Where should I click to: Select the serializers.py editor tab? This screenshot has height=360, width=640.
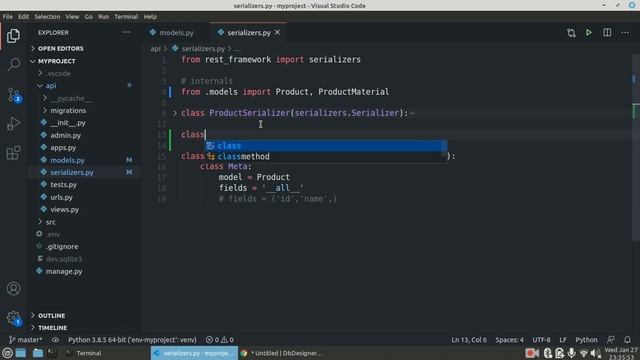tap(248, 33)
